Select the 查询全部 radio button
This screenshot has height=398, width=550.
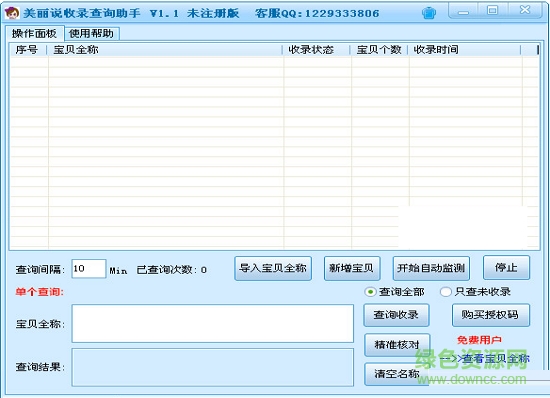point(370,292)
